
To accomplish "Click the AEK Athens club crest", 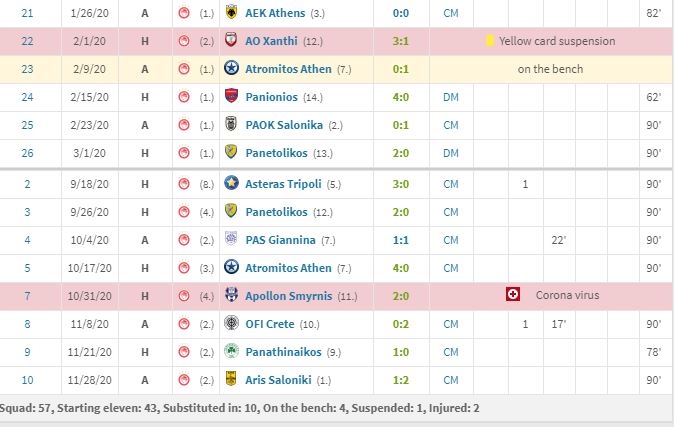I will pos(231,12).
